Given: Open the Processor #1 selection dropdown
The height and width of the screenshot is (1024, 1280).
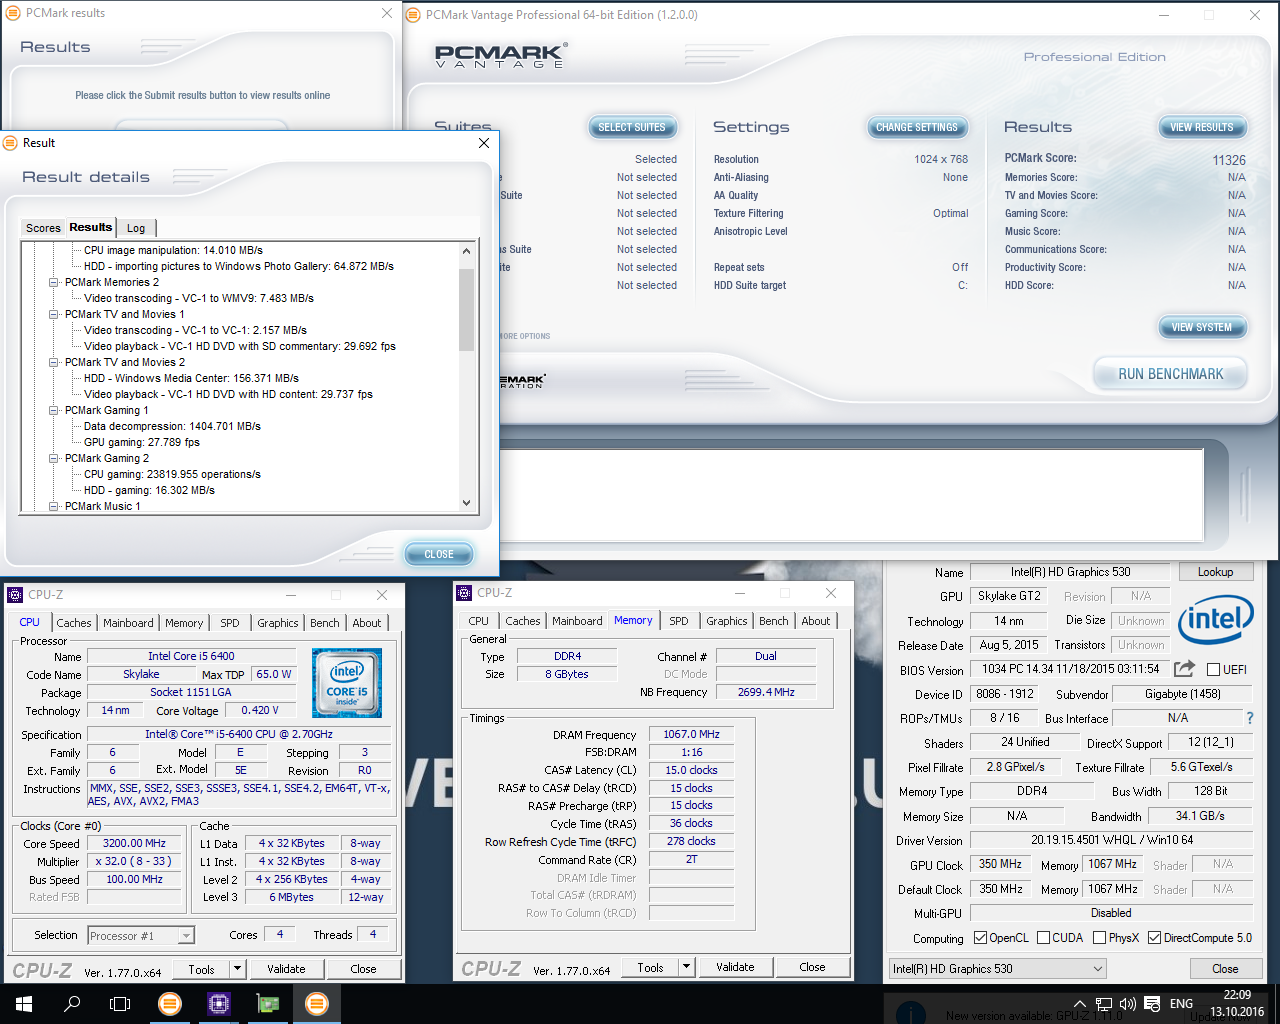Looking at the screenshot, I should pyautogui.click(x=186, y=936).
